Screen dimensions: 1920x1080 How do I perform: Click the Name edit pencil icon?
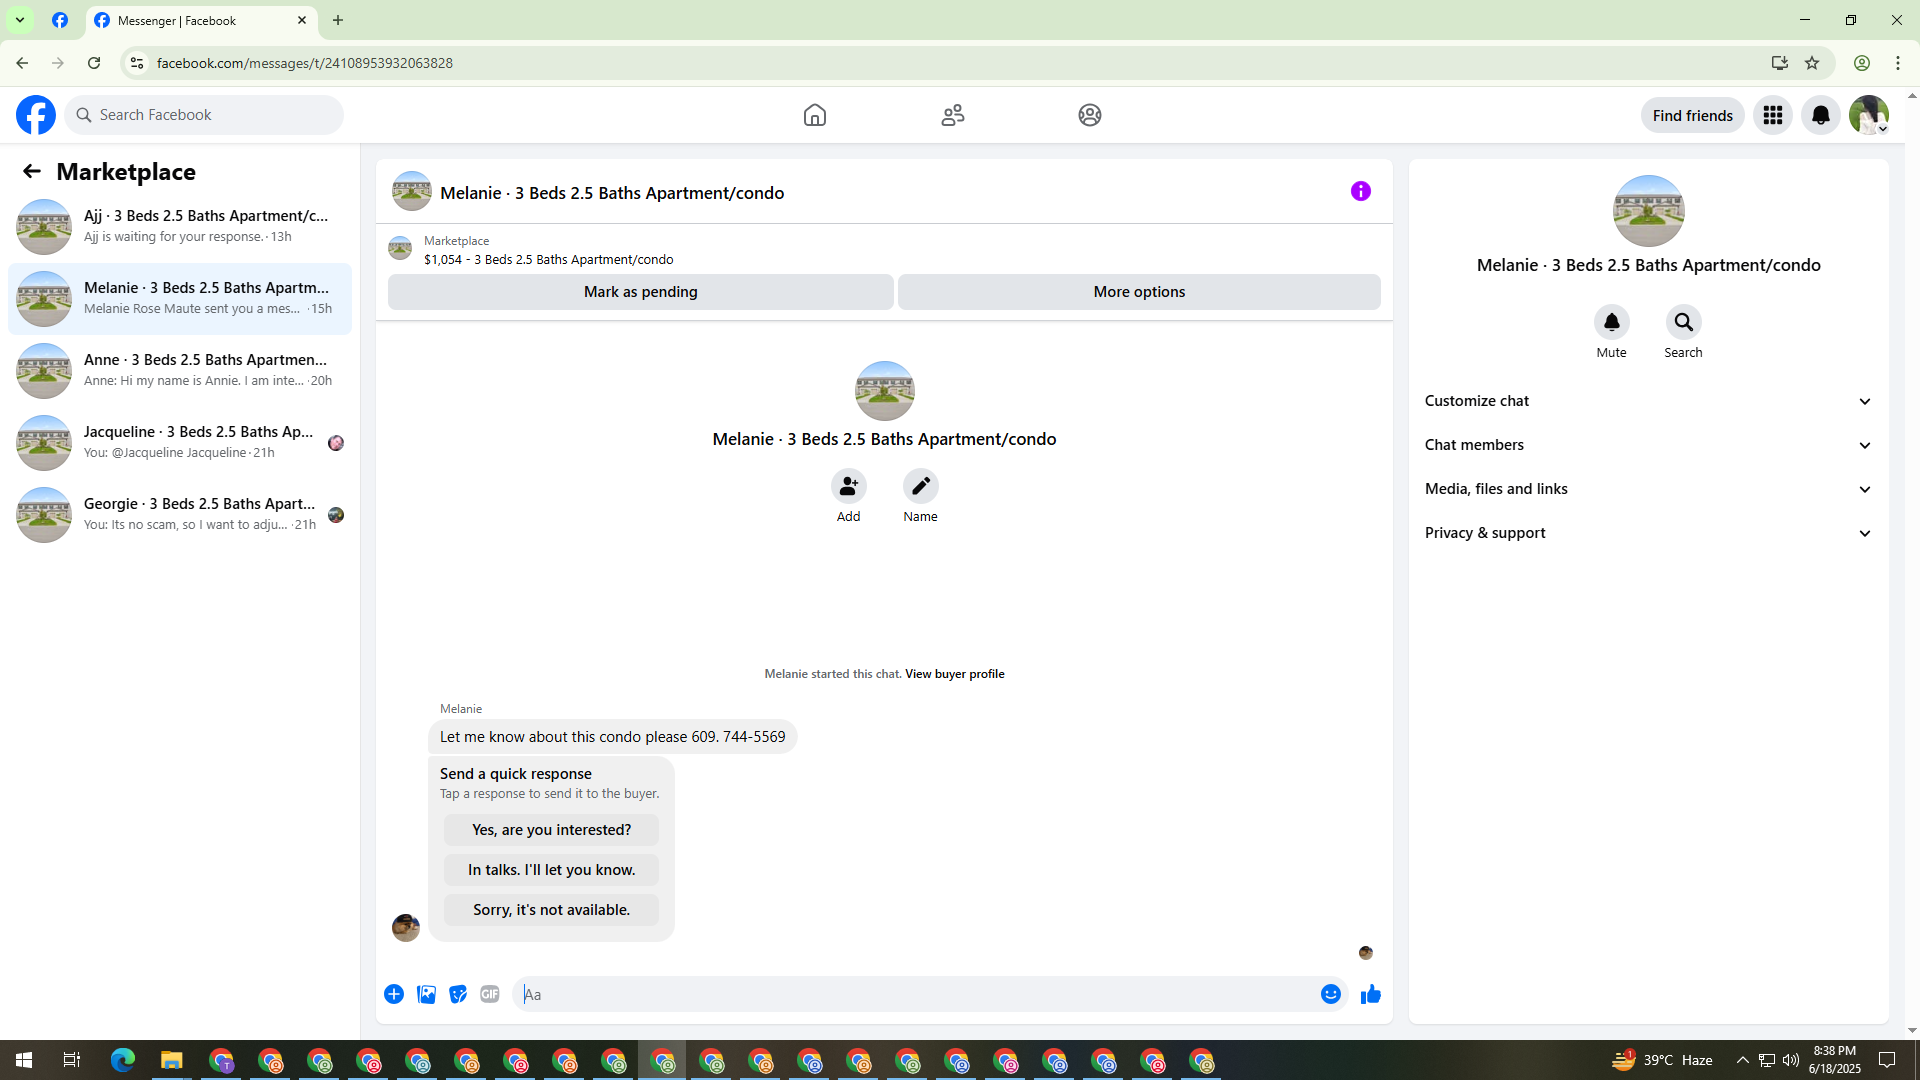click(921, 486)
